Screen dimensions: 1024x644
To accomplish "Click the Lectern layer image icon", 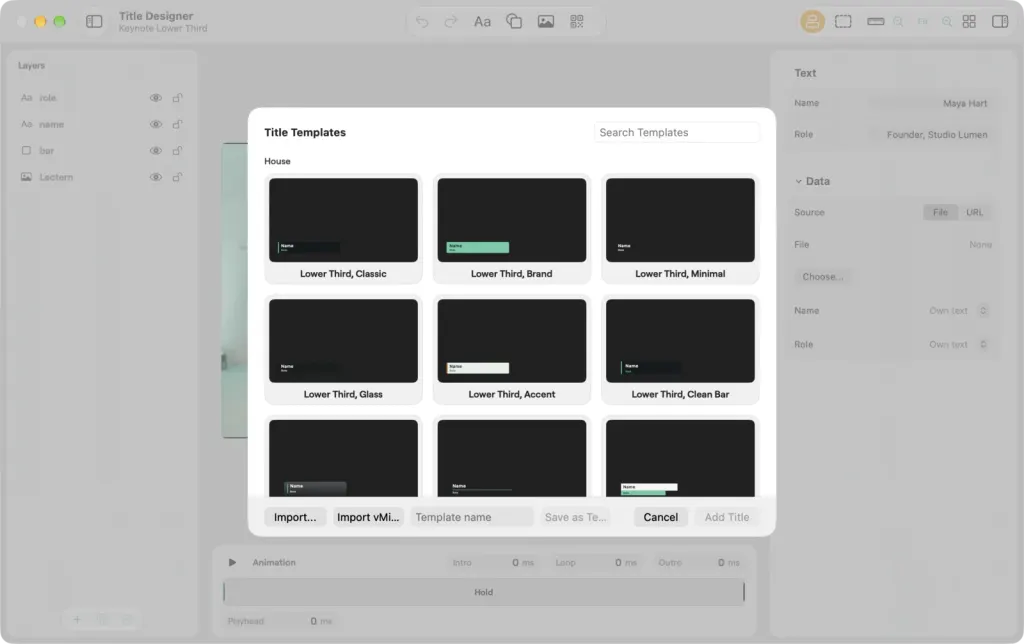I will click(26, 177).
